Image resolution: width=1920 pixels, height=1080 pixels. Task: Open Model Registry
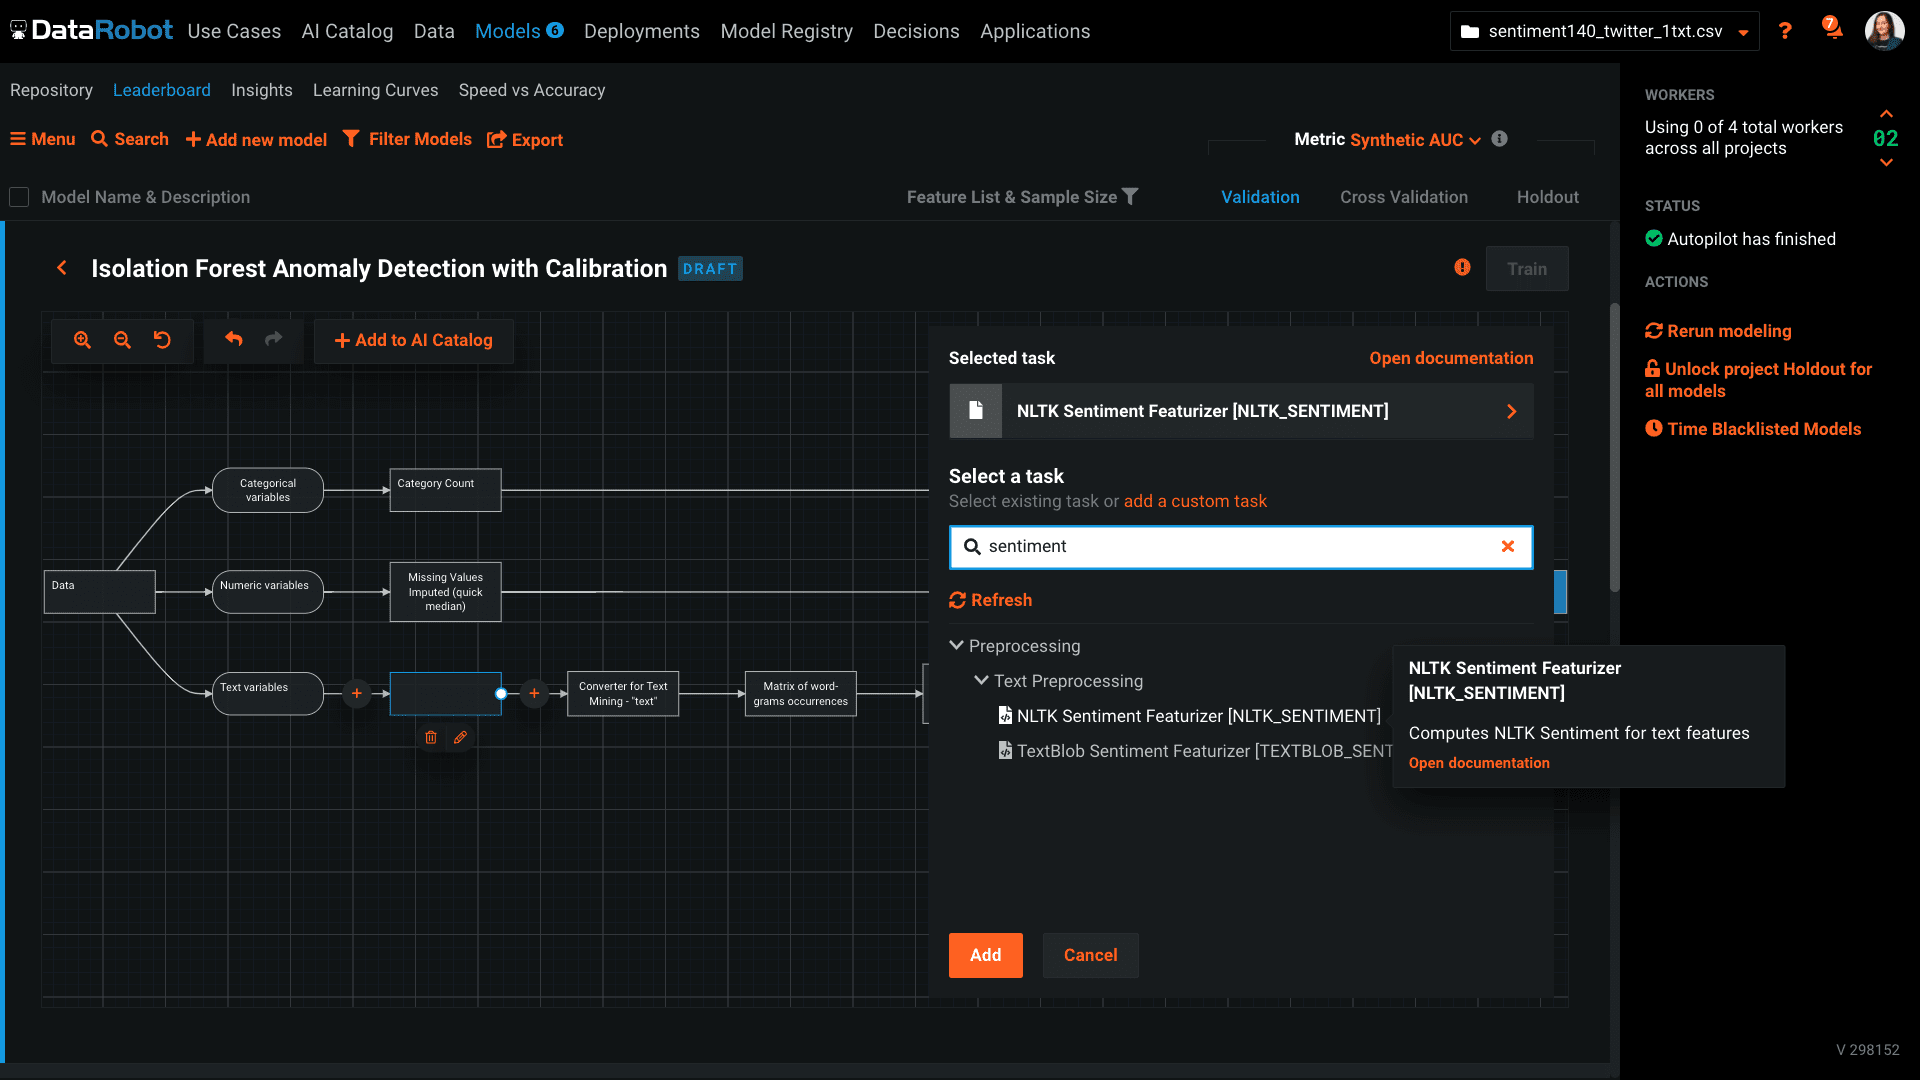(787, 31)
